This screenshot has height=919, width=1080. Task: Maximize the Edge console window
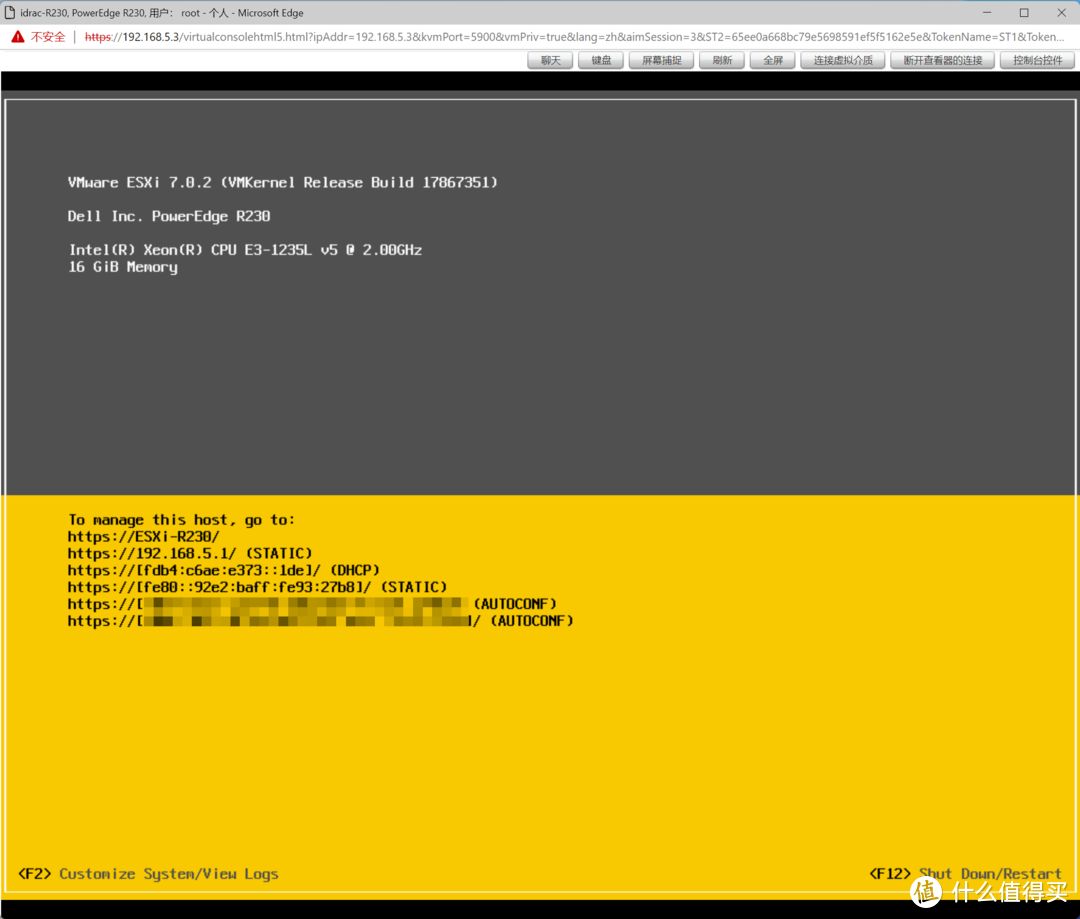pyautogui.click(x=1024, y=12)
